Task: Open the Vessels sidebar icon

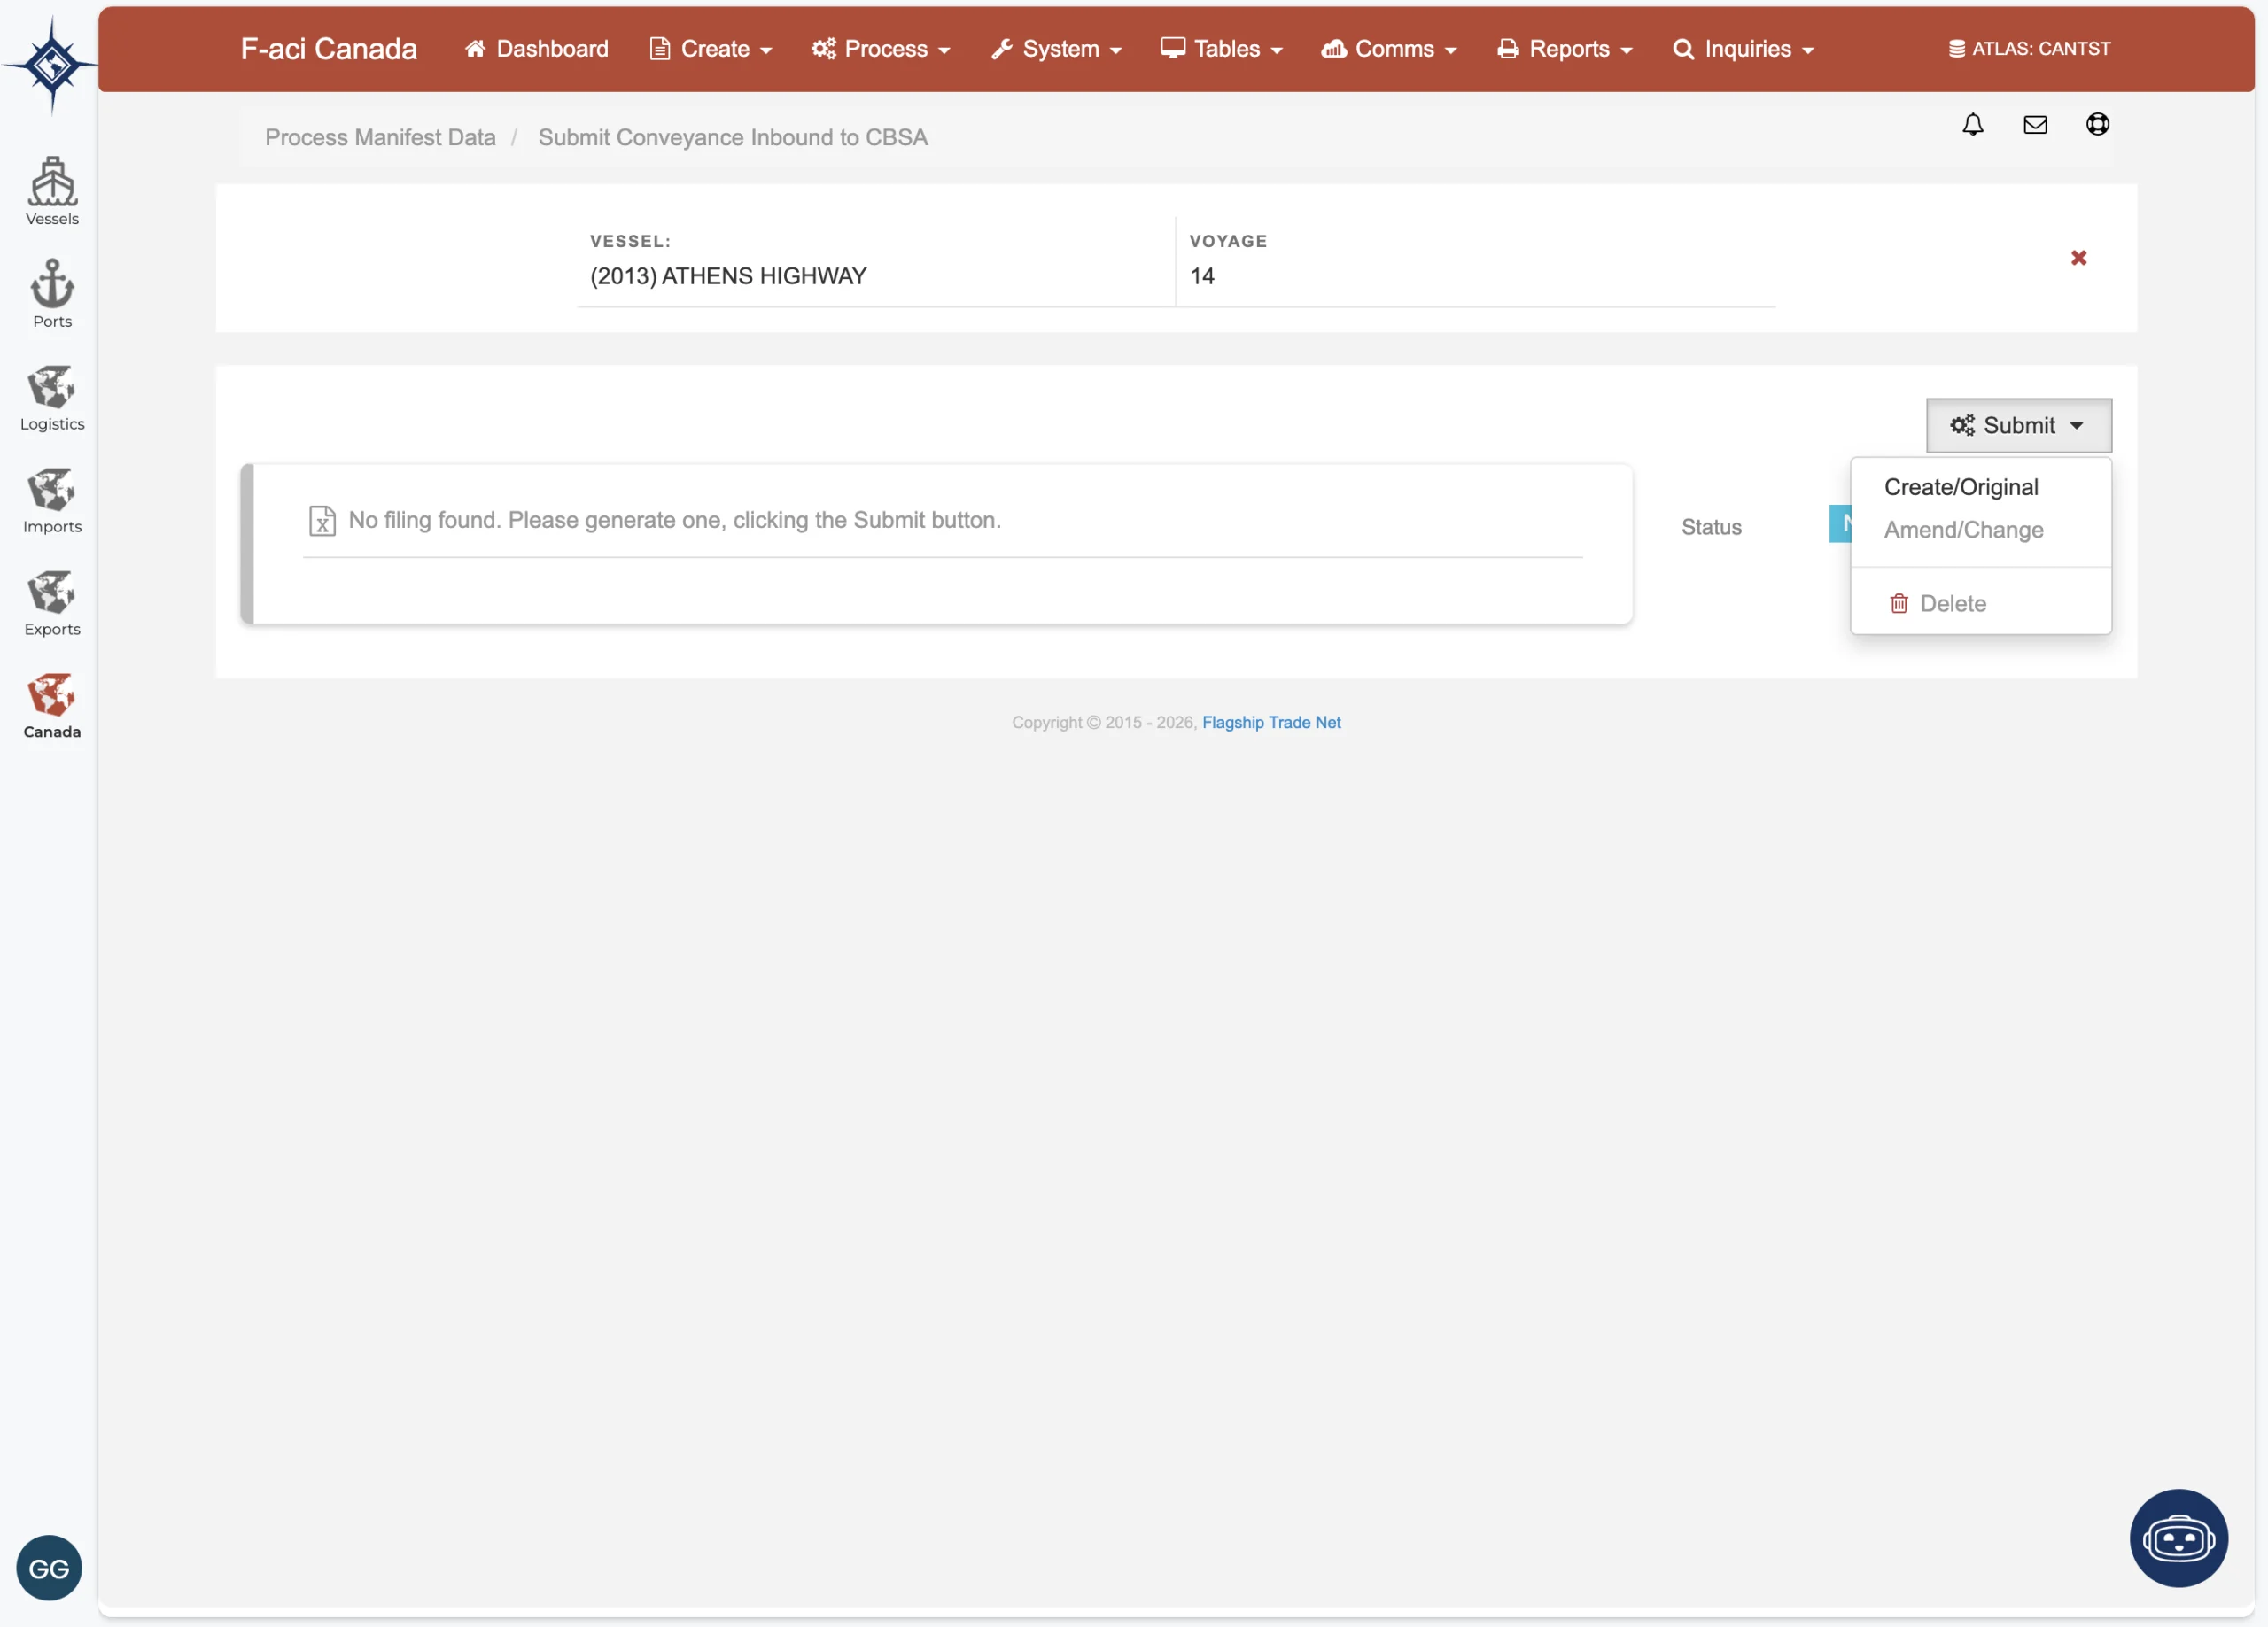Action: tap(52, 190)
